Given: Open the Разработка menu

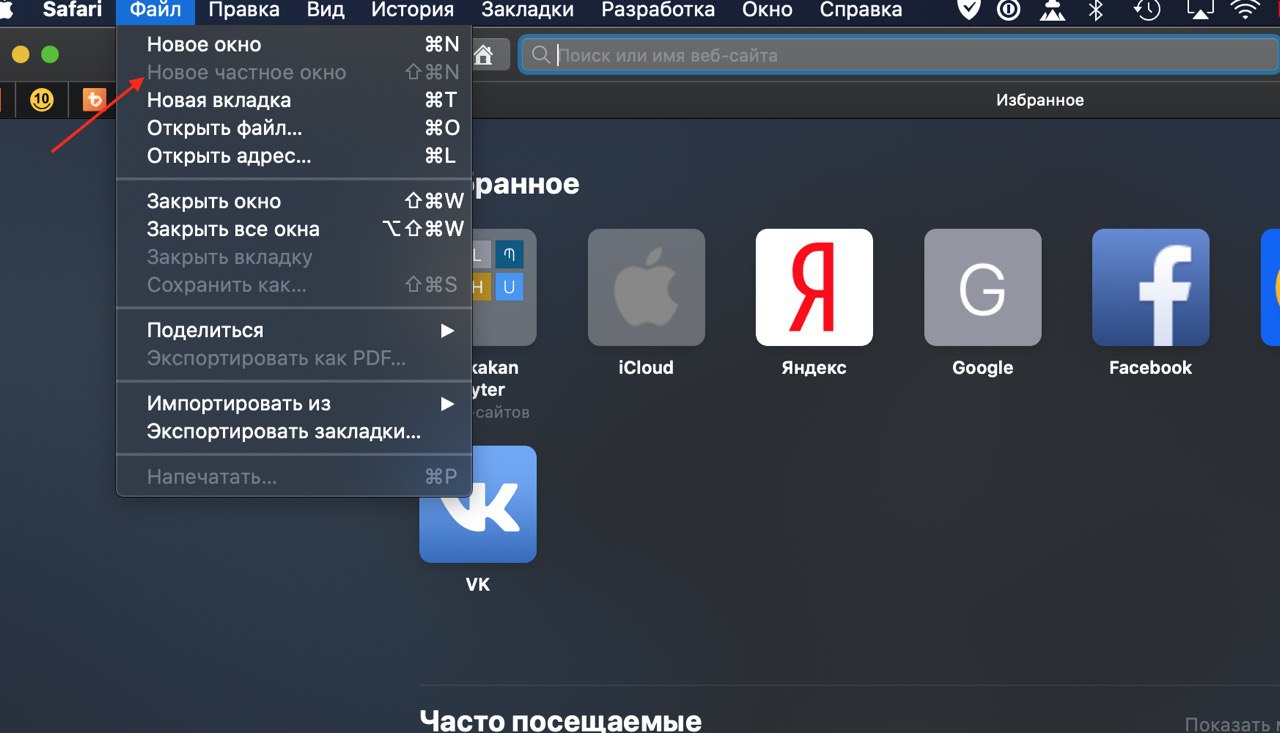Looking at the screenshot, I should point(658,11).
